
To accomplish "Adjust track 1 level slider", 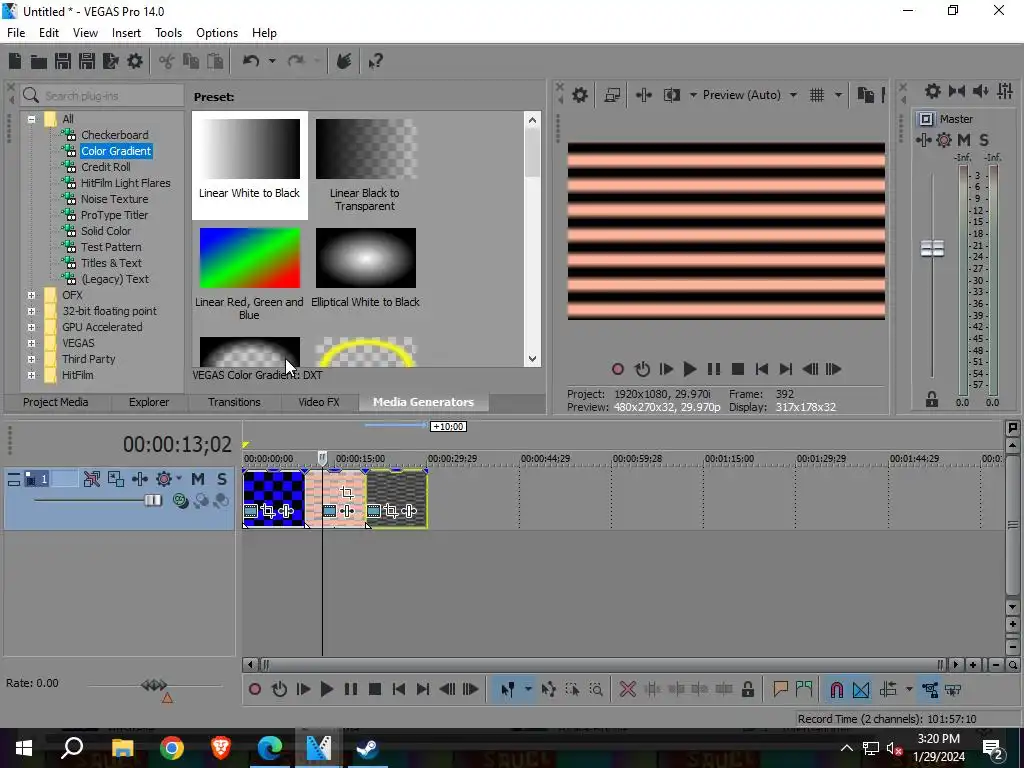I will click(x=152, y=500).
